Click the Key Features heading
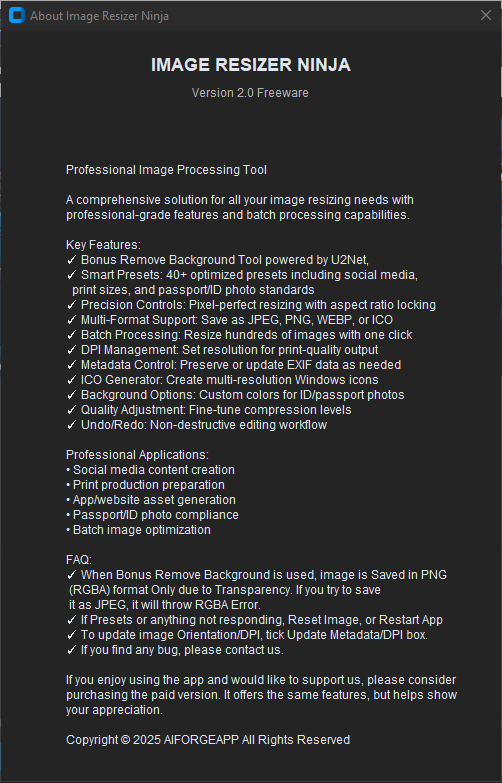 click(103, 245)
